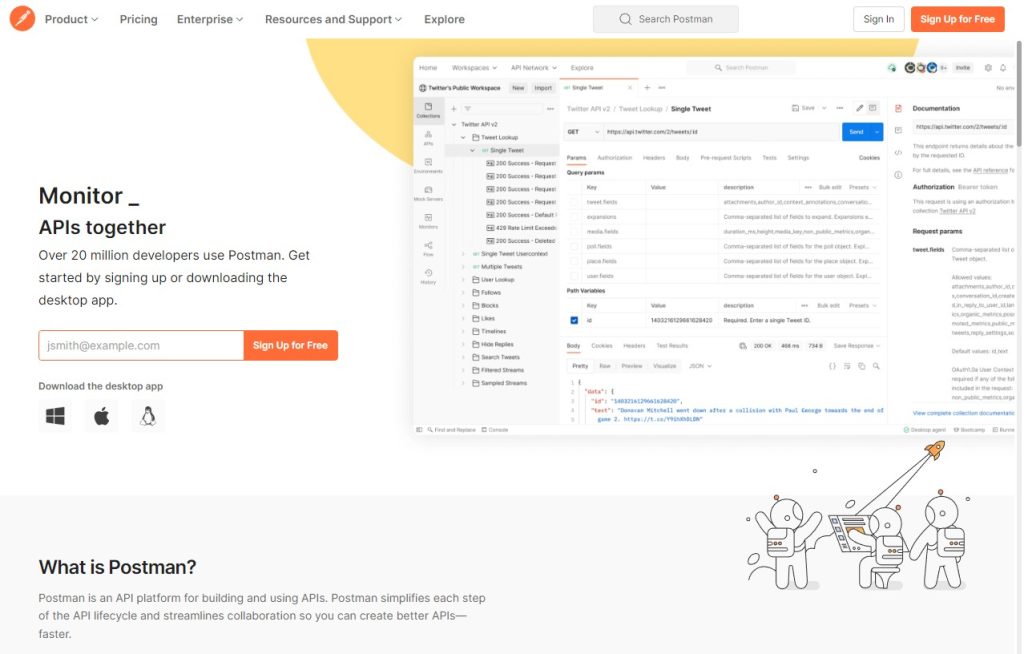Download the macOS desktop app via Apple icon
The height and width of the screenshot is (654, 1024).
click(101, 416)
